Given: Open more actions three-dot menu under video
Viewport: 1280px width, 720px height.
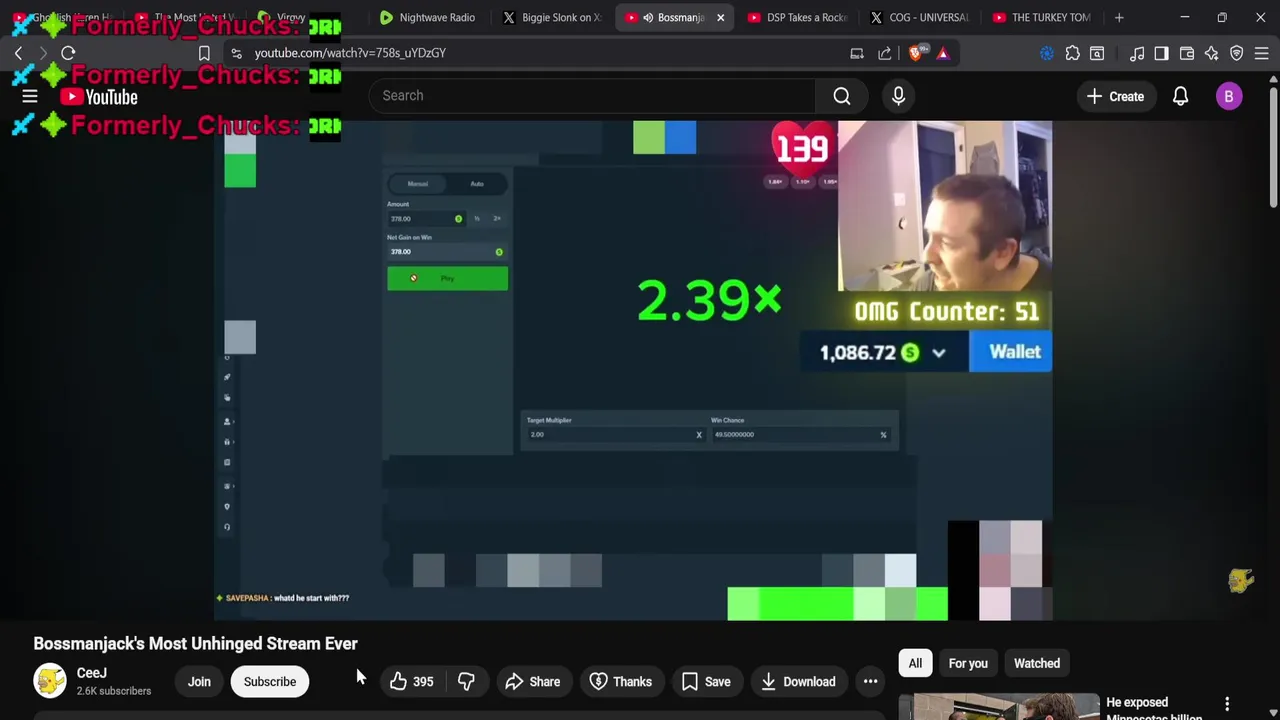Looking at the screenshot, I should [x=871, y=682].
